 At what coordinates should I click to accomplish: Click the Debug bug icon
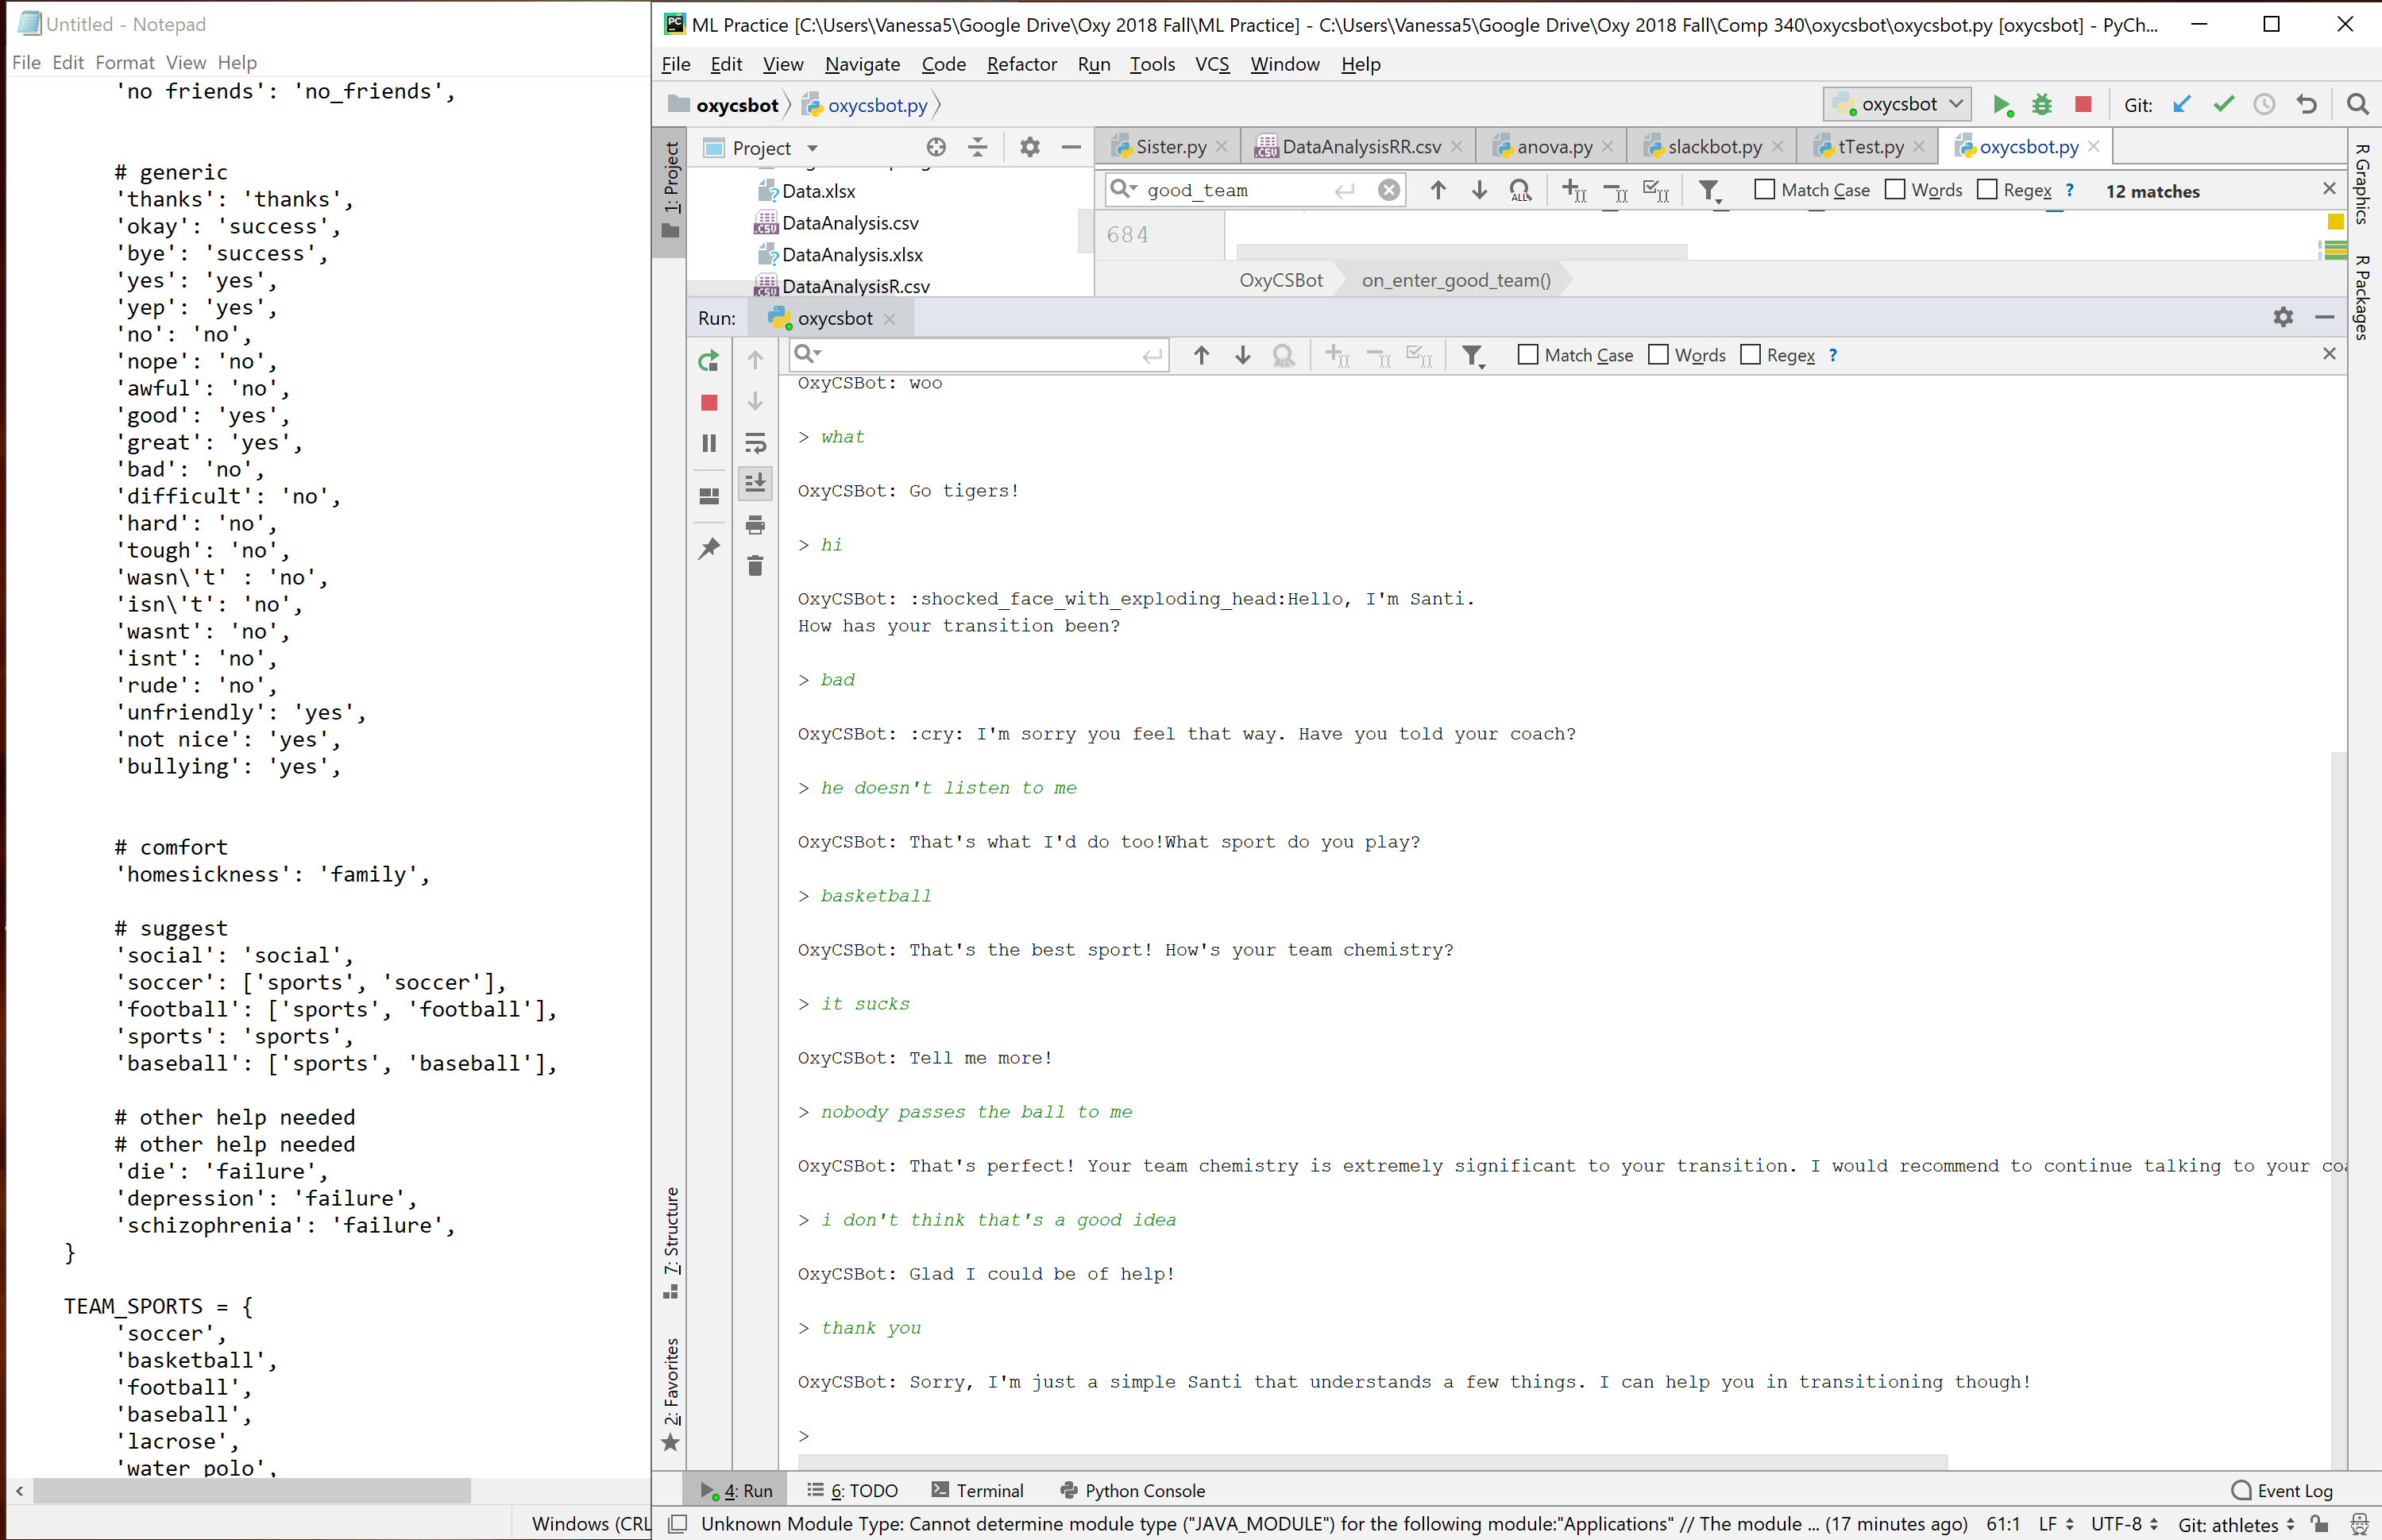[2042, 105]
